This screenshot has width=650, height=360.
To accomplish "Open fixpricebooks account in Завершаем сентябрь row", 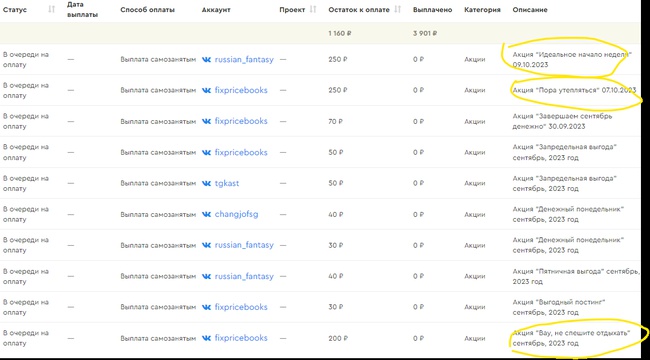I will click(x=241, y=122).
